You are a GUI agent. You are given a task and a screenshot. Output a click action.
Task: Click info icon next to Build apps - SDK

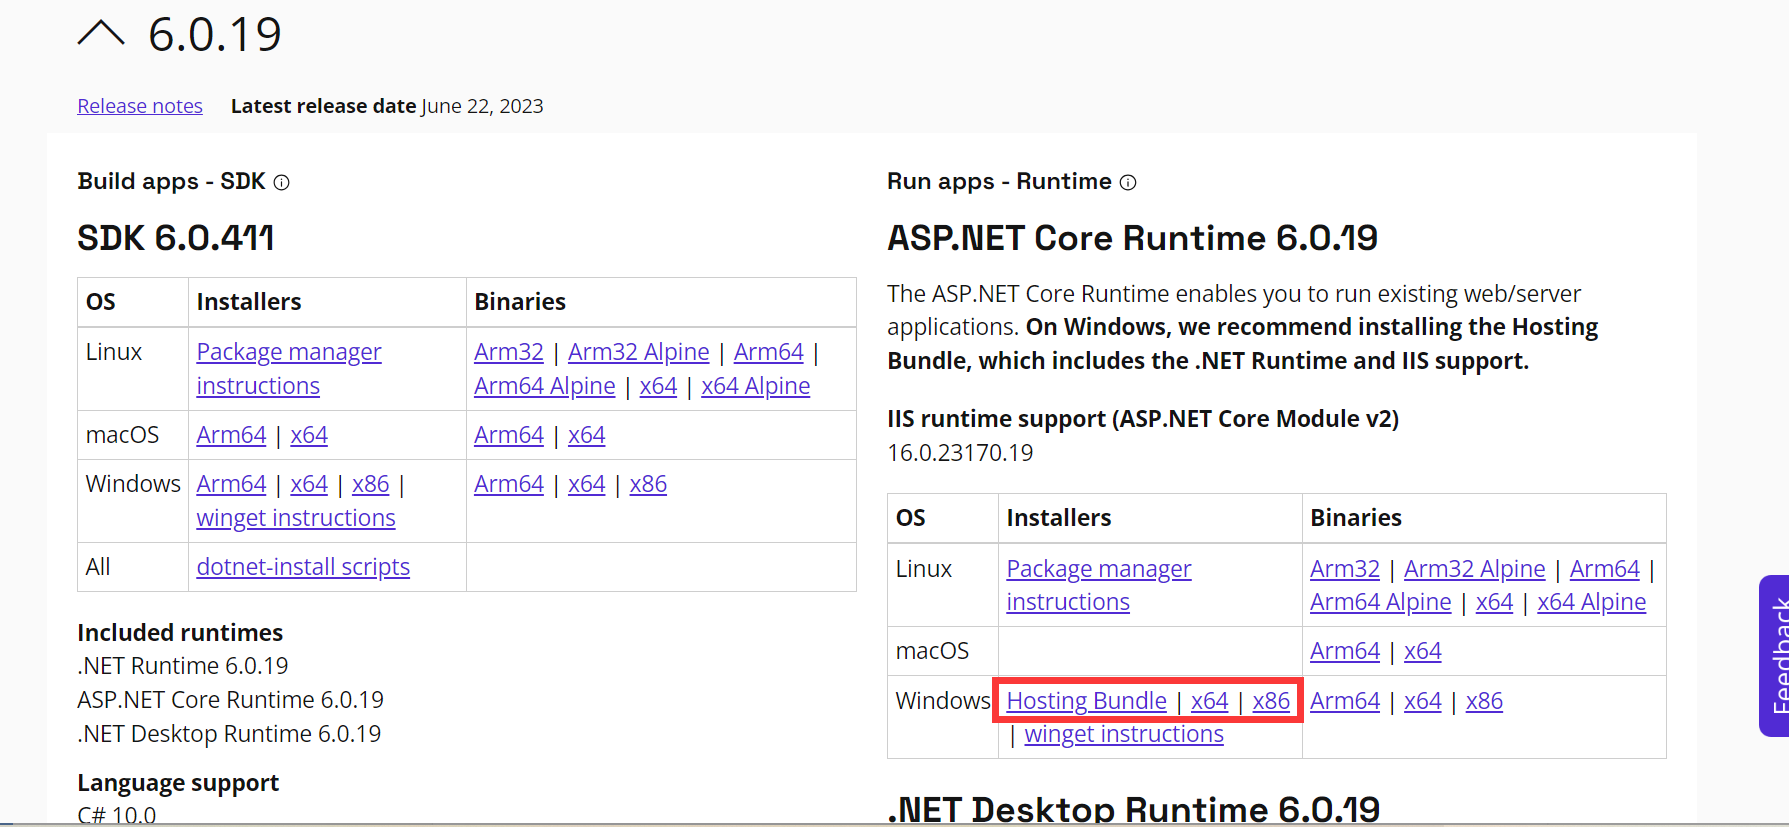(282, 182)
